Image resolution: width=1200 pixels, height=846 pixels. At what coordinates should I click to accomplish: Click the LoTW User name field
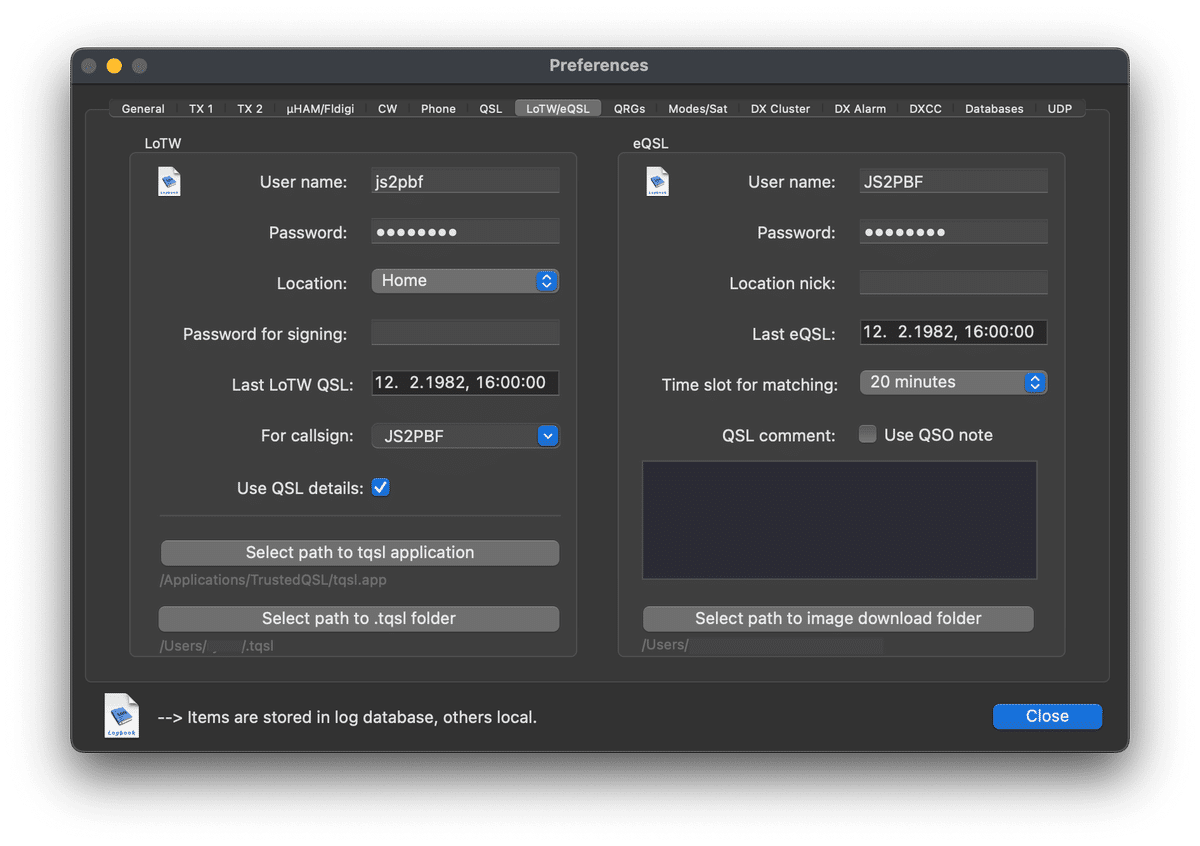(465, 181)
